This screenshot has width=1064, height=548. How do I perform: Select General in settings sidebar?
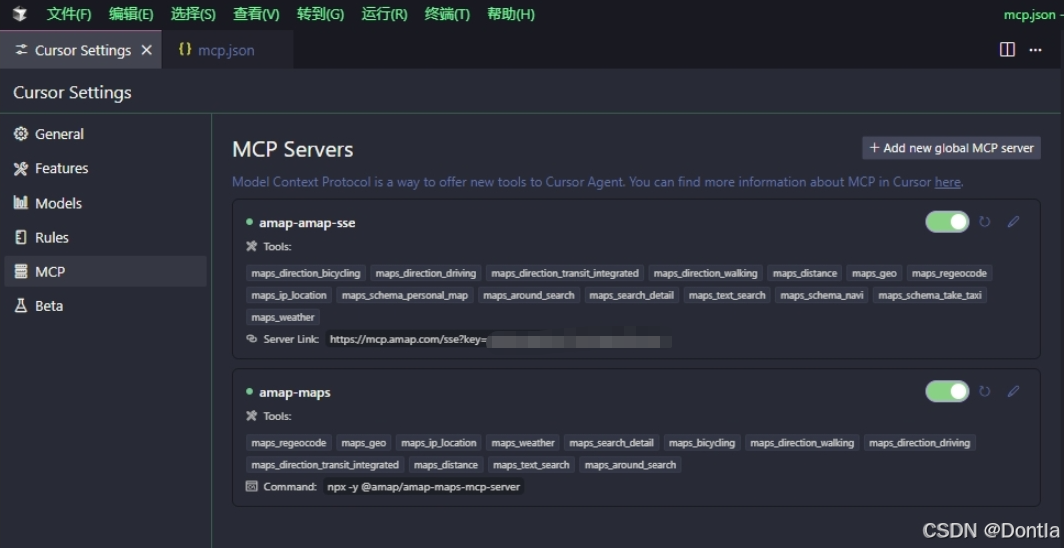point(105,134)
